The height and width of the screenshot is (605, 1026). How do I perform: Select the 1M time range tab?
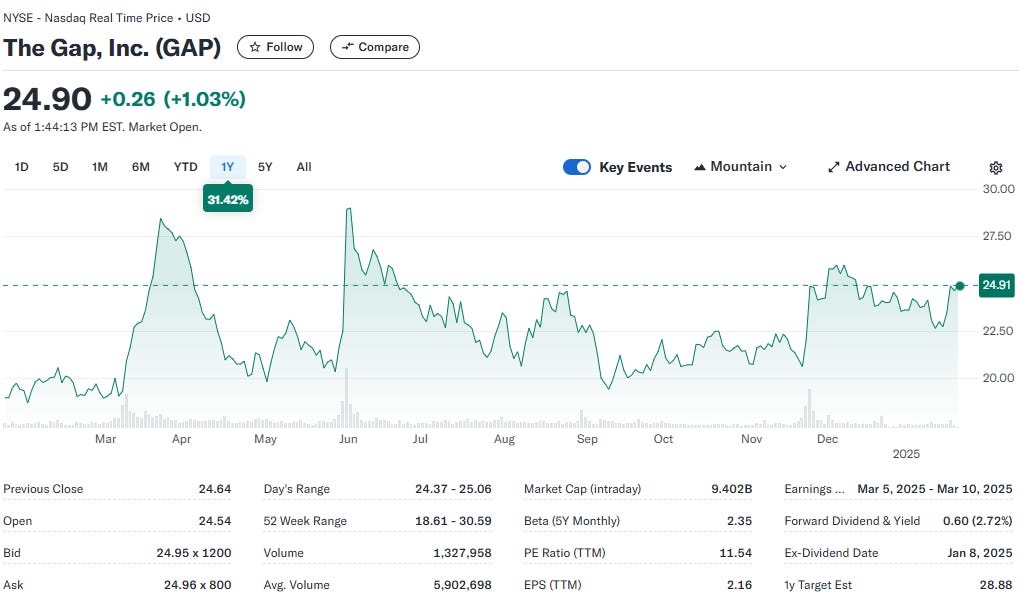[99, 167]
